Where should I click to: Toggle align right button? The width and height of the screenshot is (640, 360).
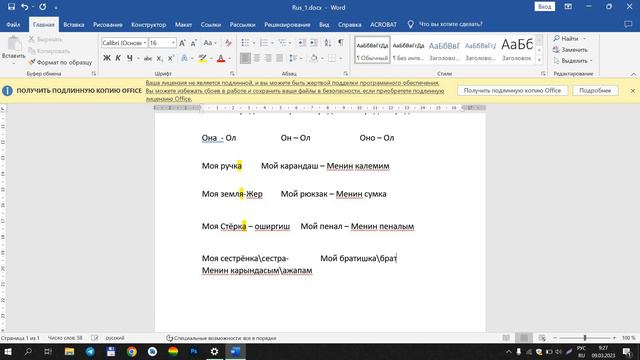268,58
